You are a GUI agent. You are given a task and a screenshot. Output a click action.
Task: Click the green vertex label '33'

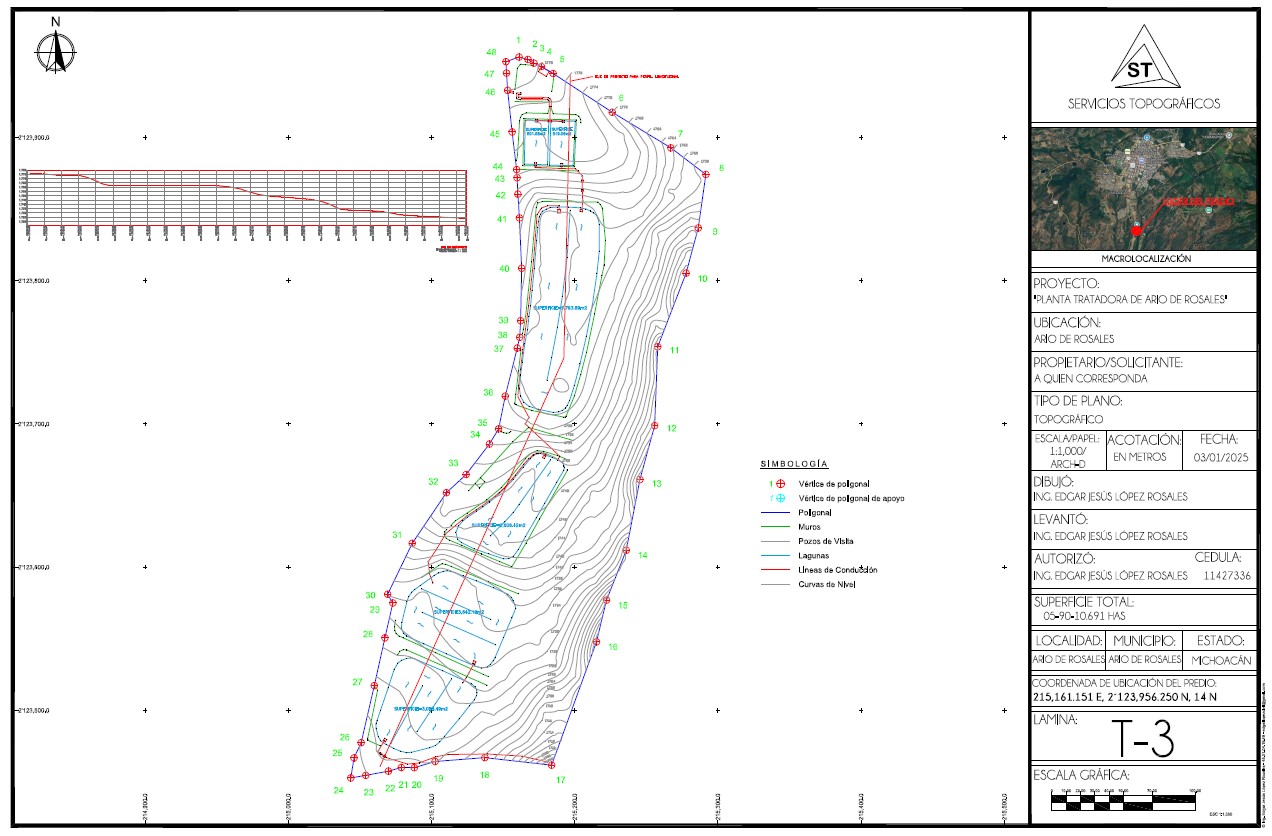[x=453, y=464]
